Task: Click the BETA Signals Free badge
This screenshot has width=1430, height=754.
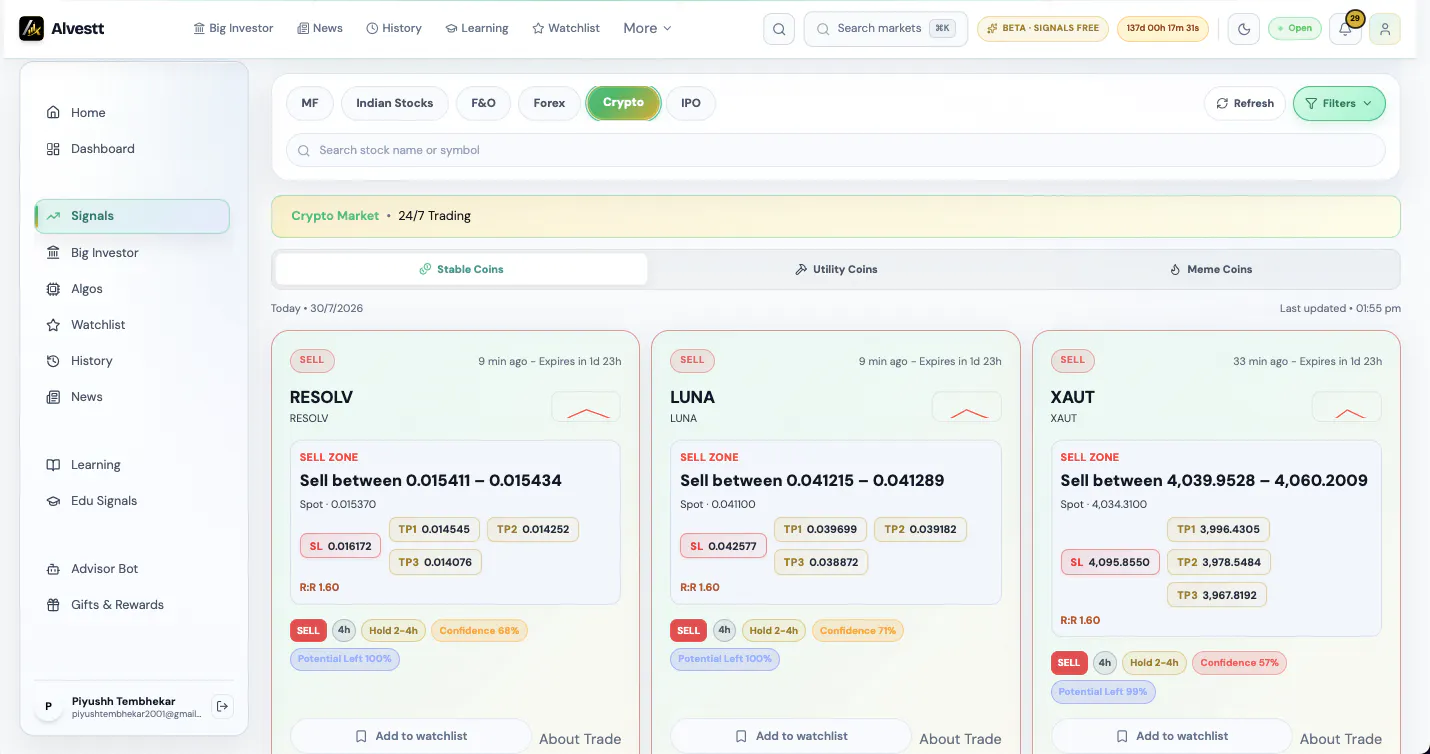Action: [x=1043, y=28]
